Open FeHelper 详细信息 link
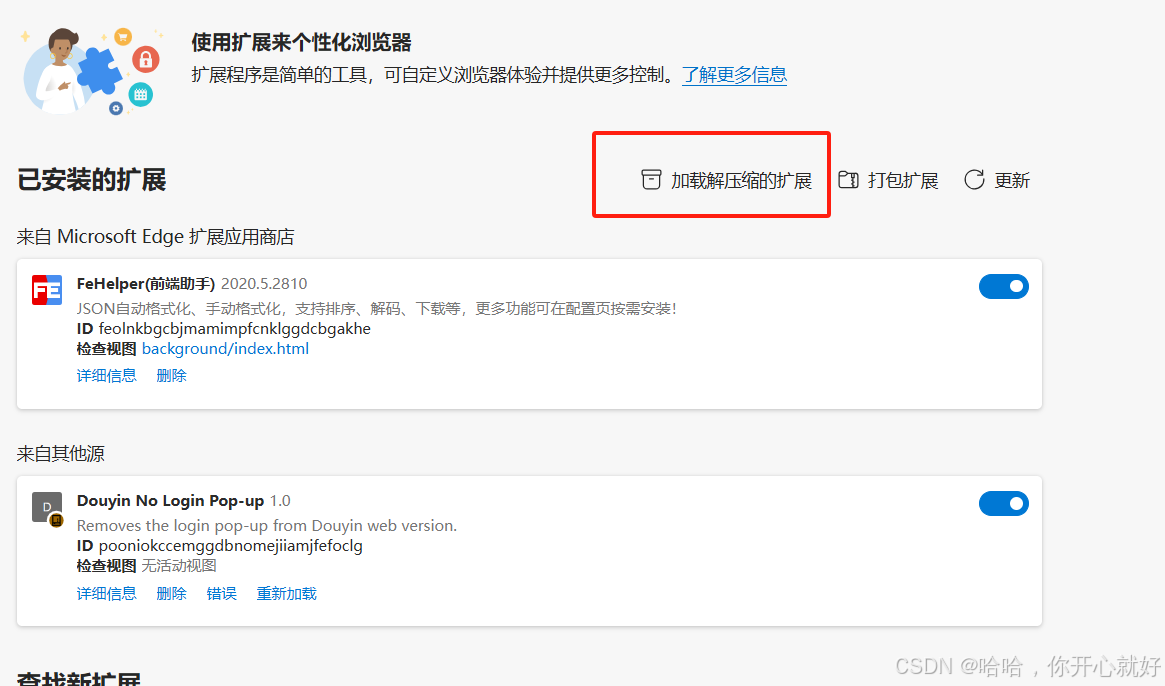The width and height of the screenshot is (1165, 686). [x=106, y=375]
